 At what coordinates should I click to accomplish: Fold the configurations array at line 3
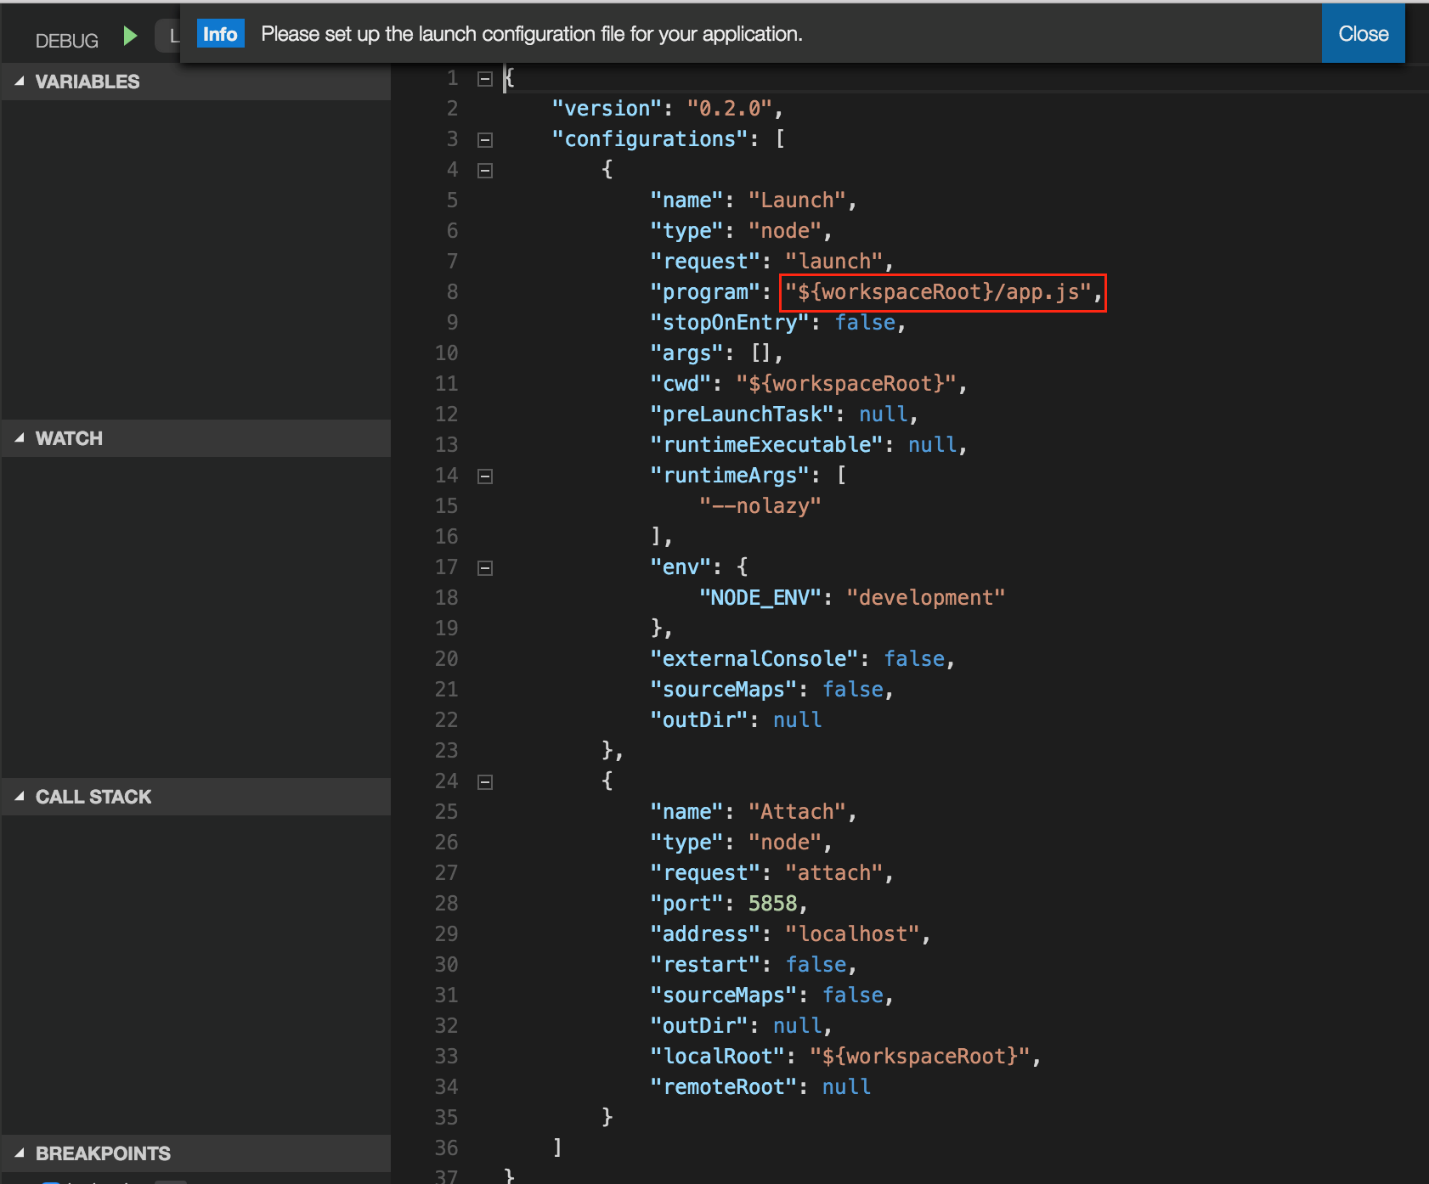[485, 140]
